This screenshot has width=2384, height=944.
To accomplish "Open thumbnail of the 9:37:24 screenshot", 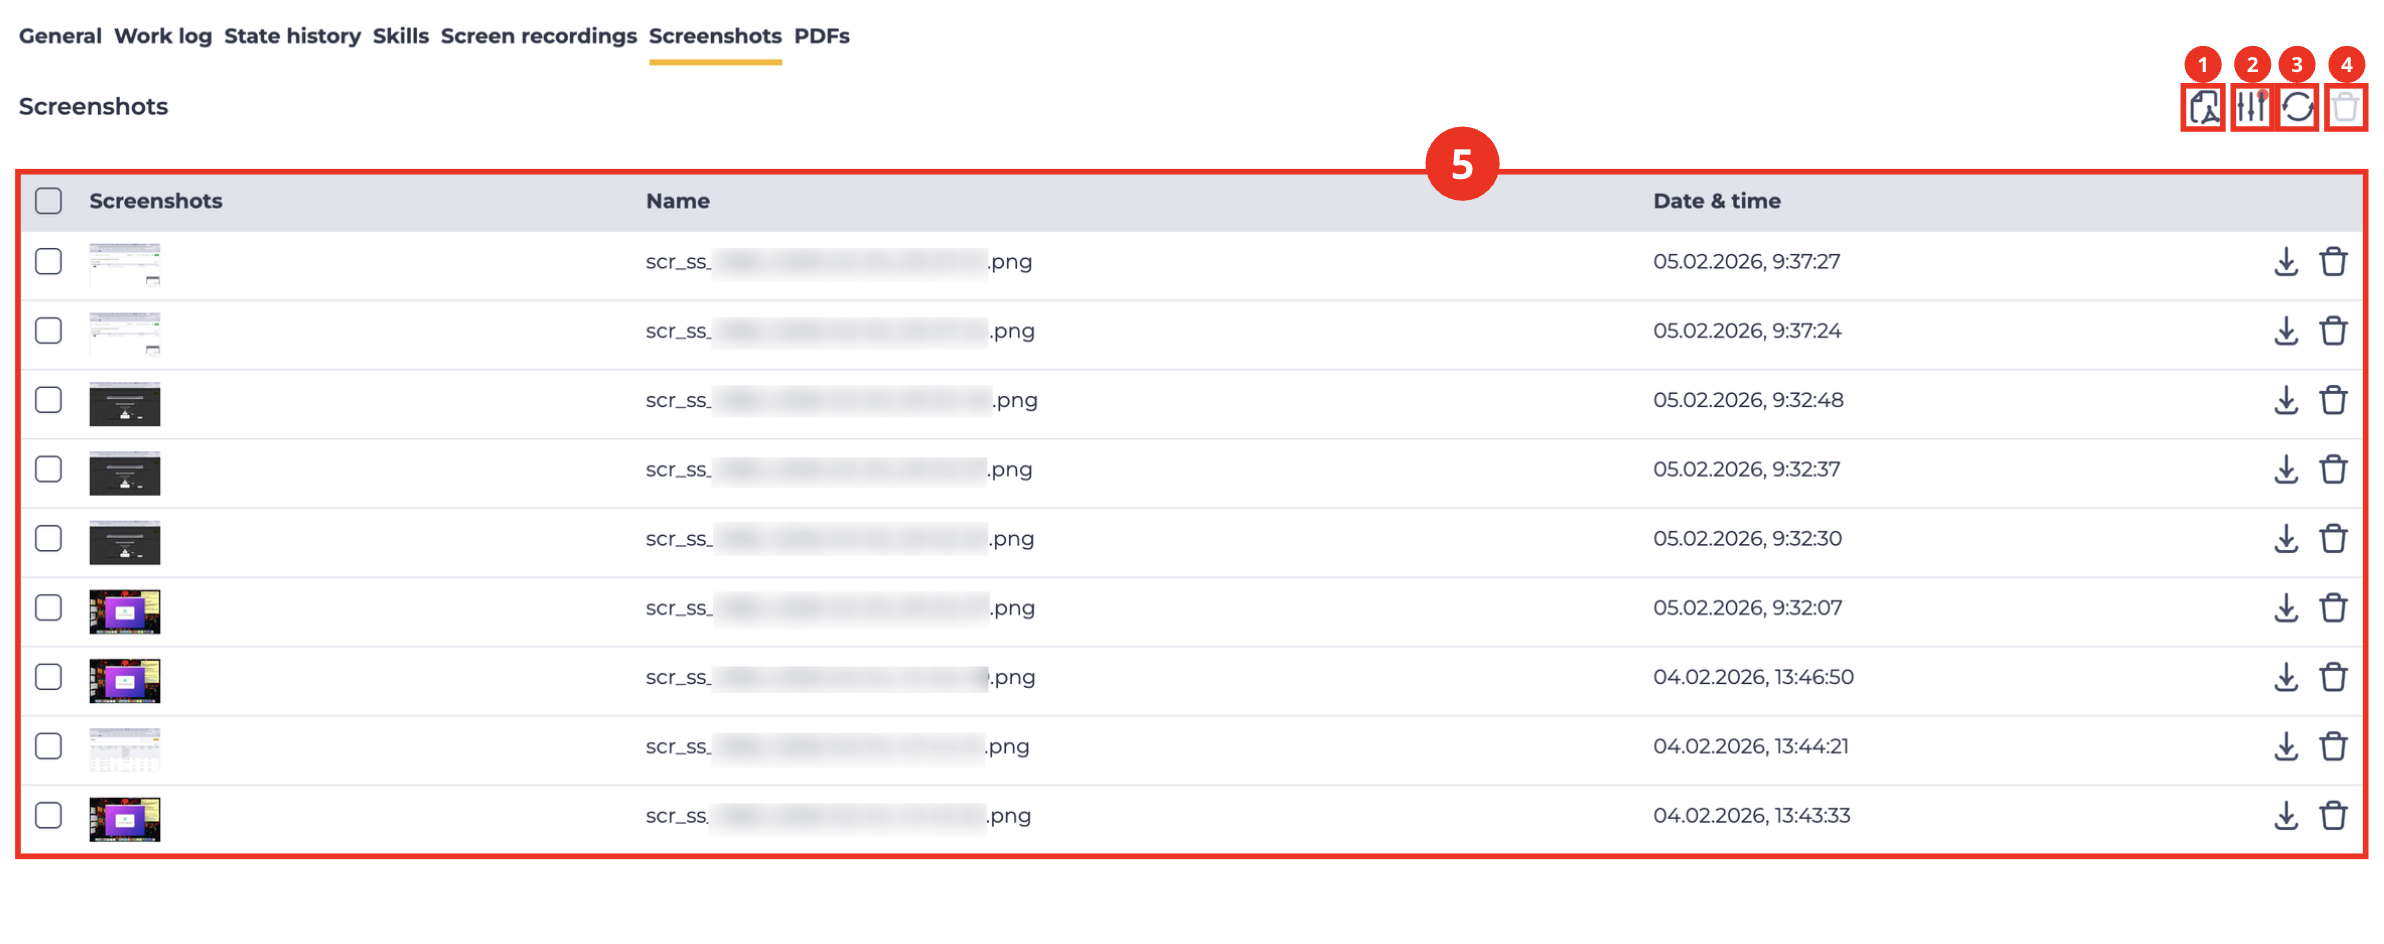I will [x=125, y=334].
